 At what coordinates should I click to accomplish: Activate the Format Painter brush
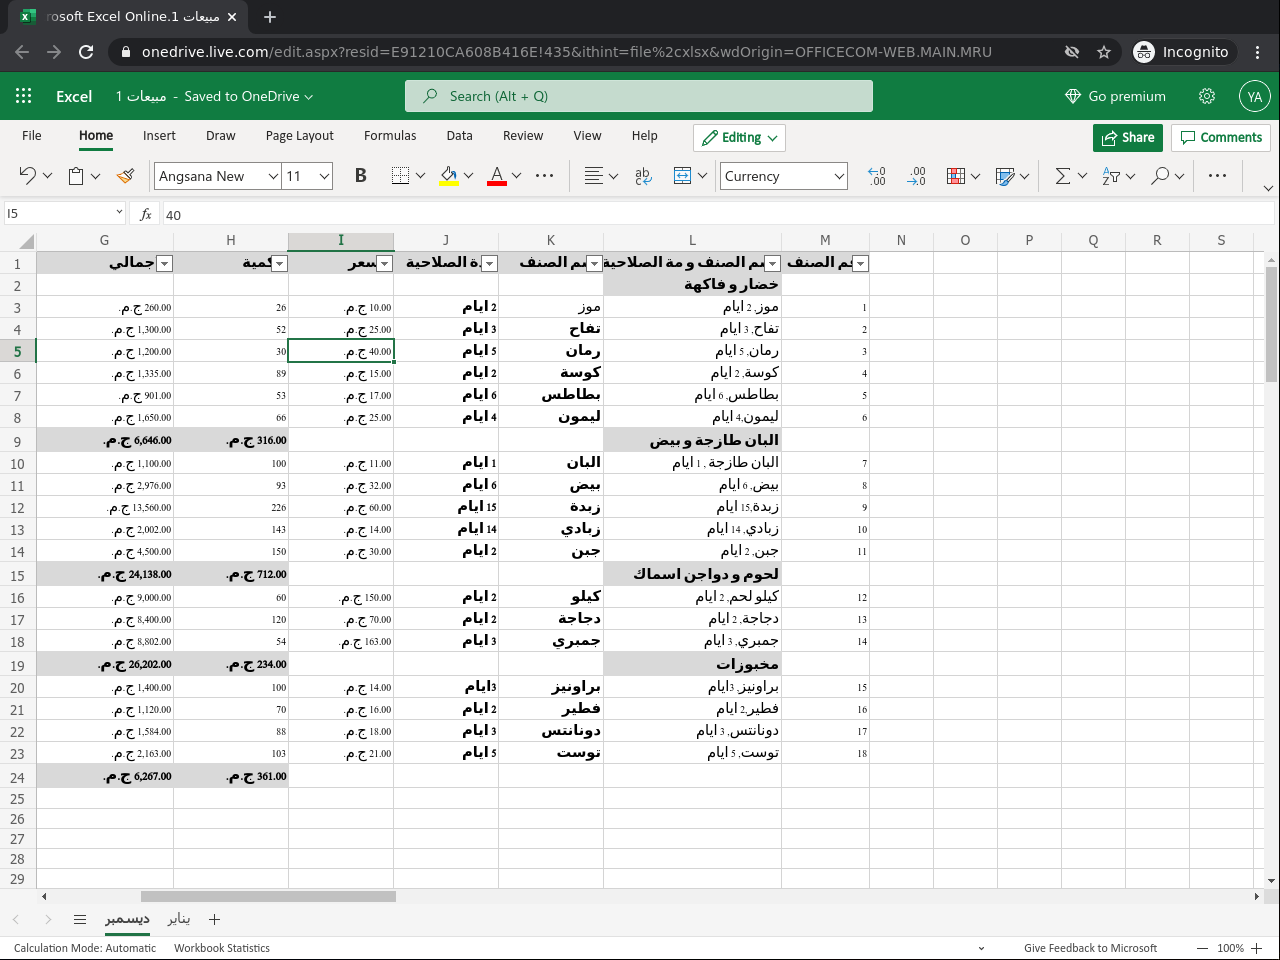point(125,176)
